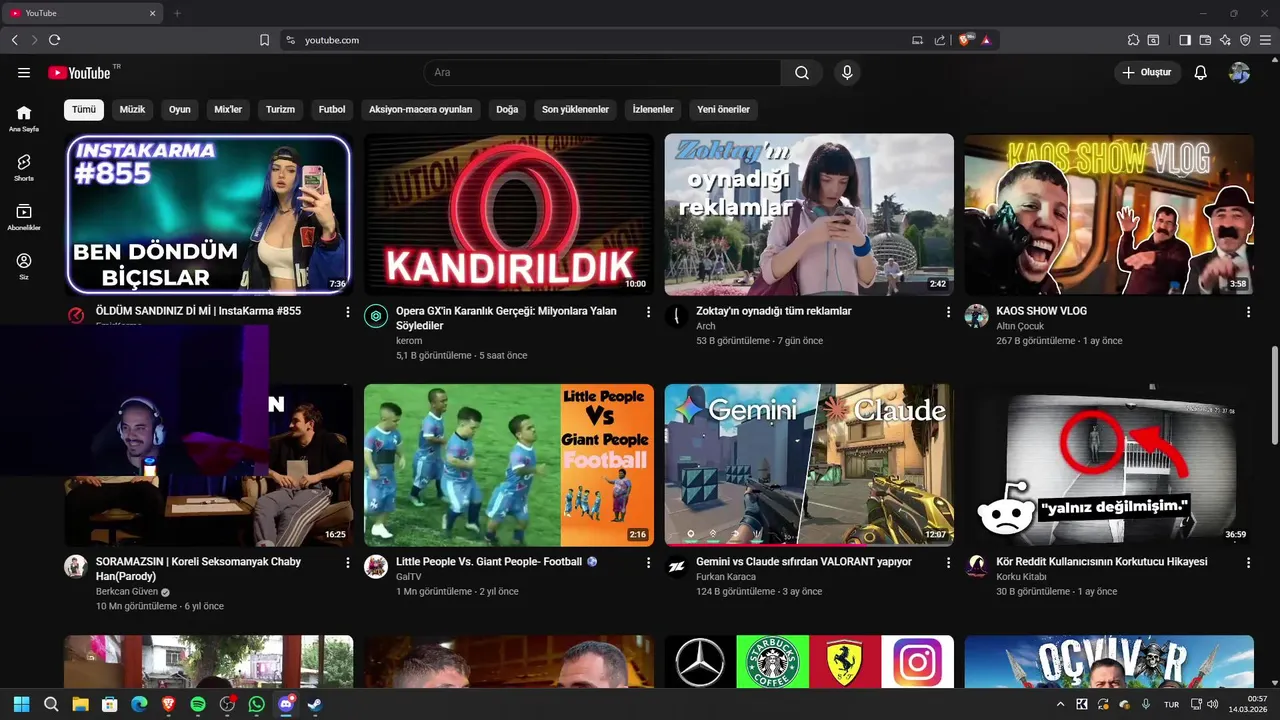The image size is (1280, 720).
Task: Go back with browser back arrow
Action: [14, 40]
